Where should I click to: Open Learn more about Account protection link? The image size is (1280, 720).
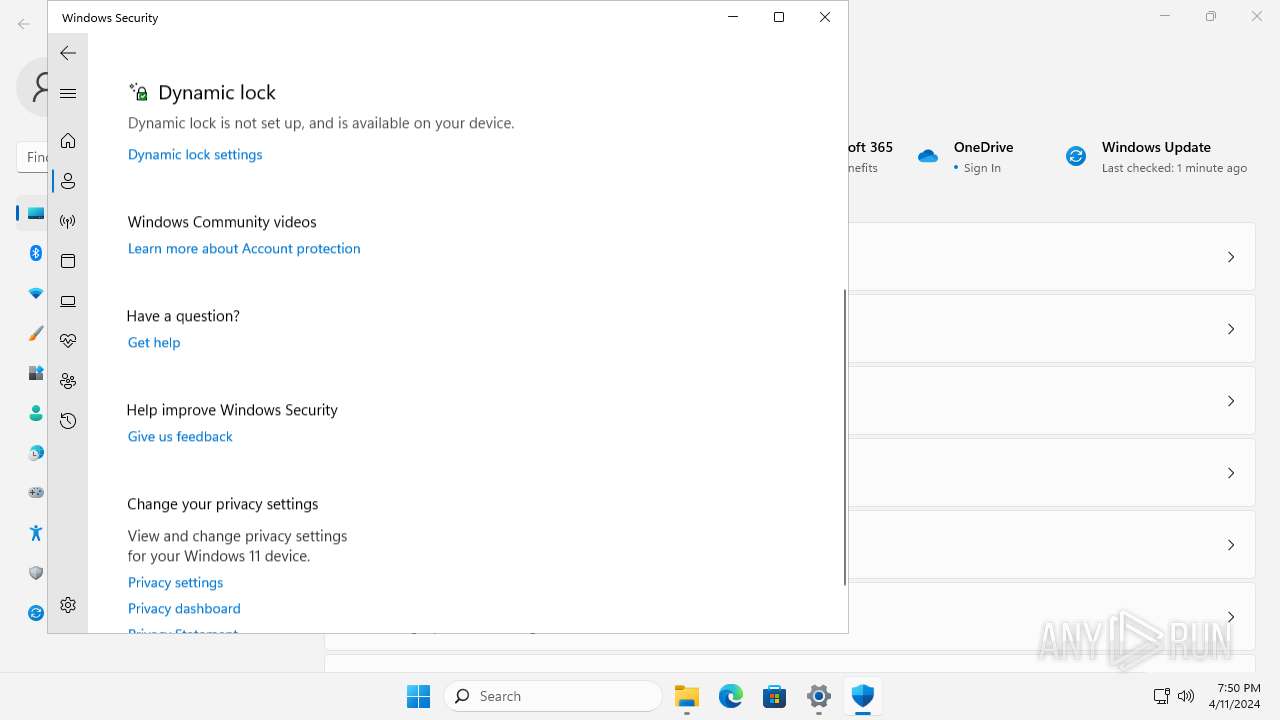click(x=244, y=248)
